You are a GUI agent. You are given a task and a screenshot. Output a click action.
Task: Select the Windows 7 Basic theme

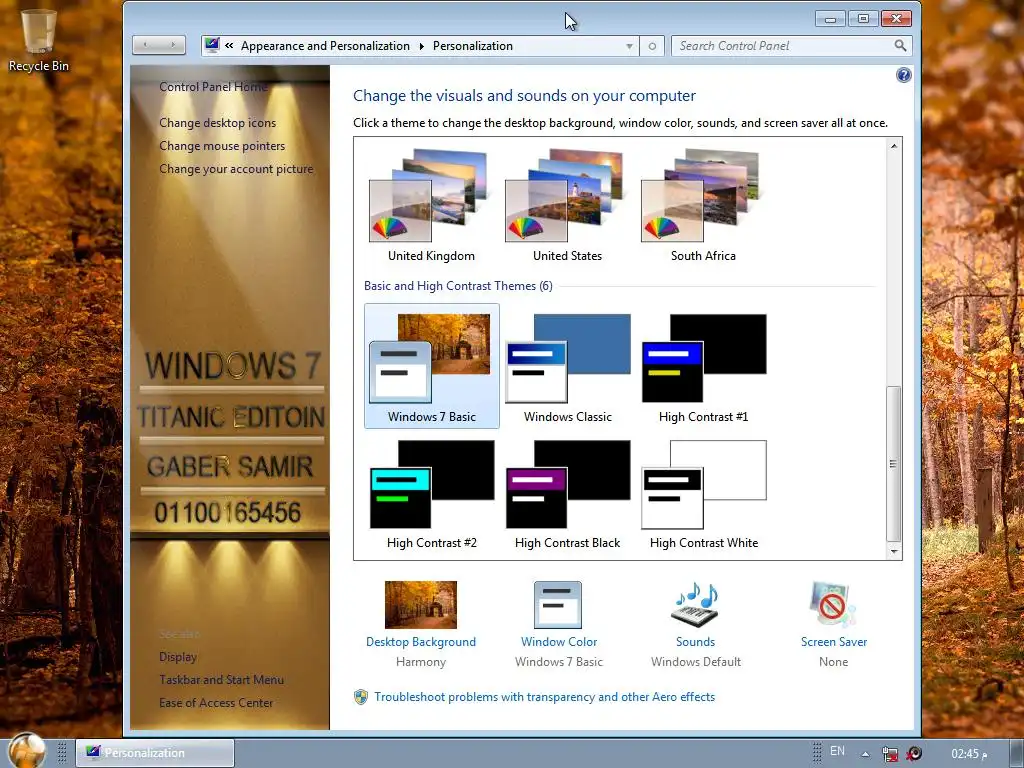pos(432,366)
